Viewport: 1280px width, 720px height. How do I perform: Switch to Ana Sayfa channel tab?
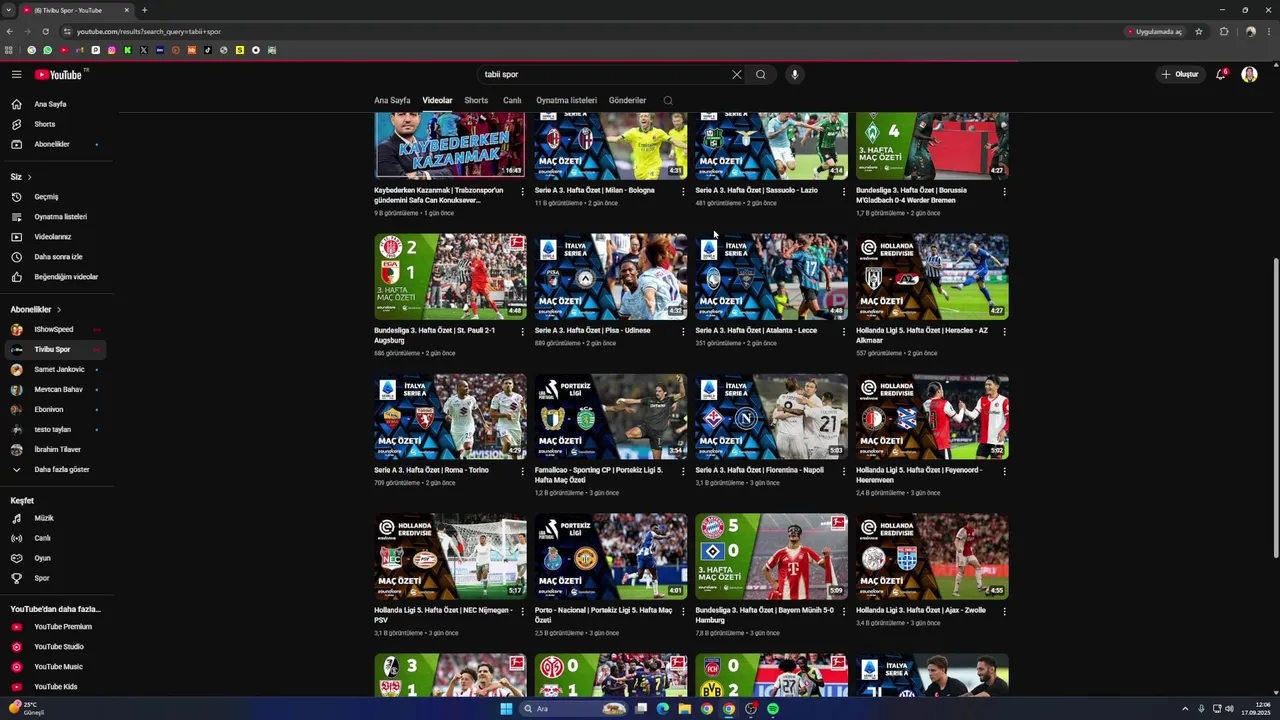coord(392,100)
